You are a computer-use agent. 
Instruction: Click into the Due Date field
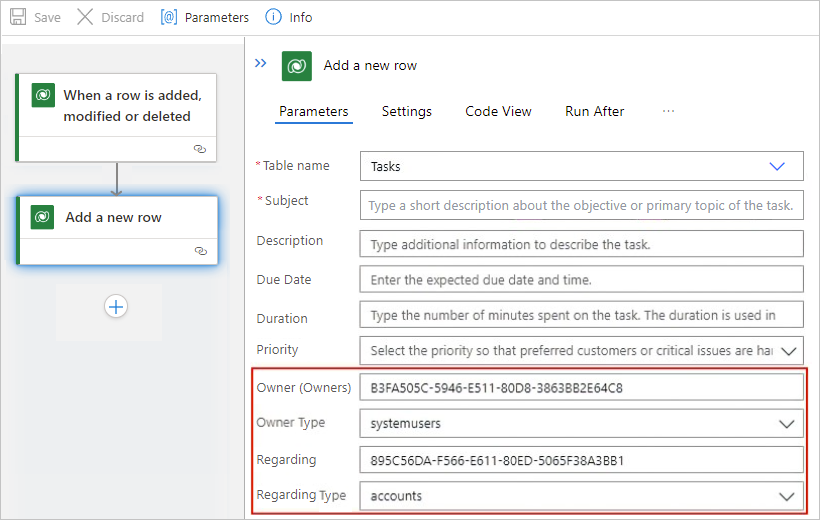coord(582,279)
